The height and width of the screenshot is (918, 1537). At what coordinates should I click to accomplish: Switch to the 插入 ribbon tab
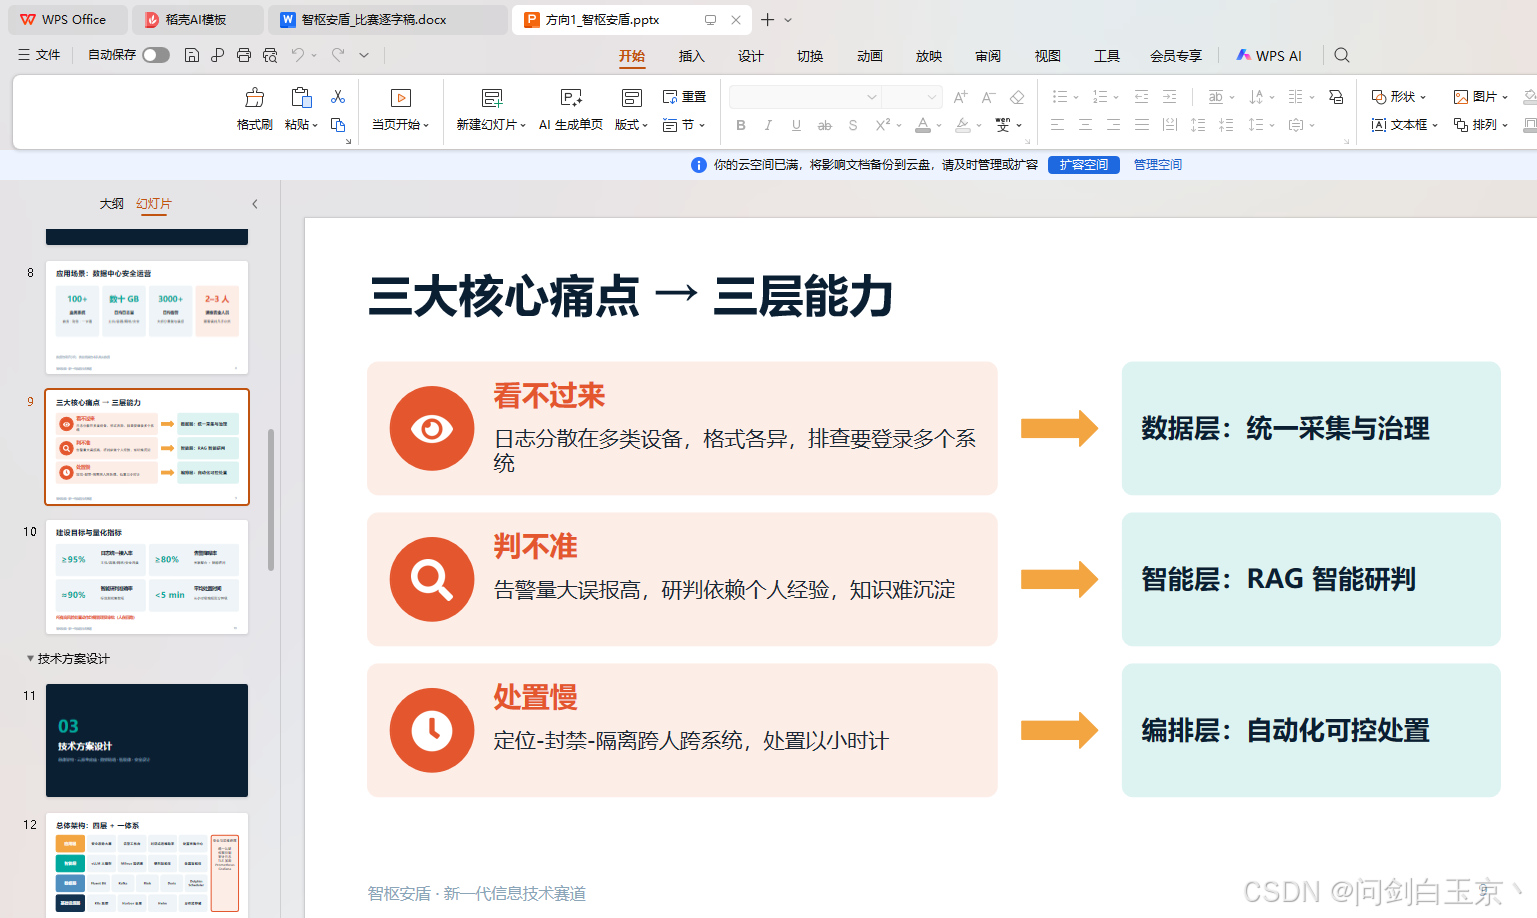[692, 56]
